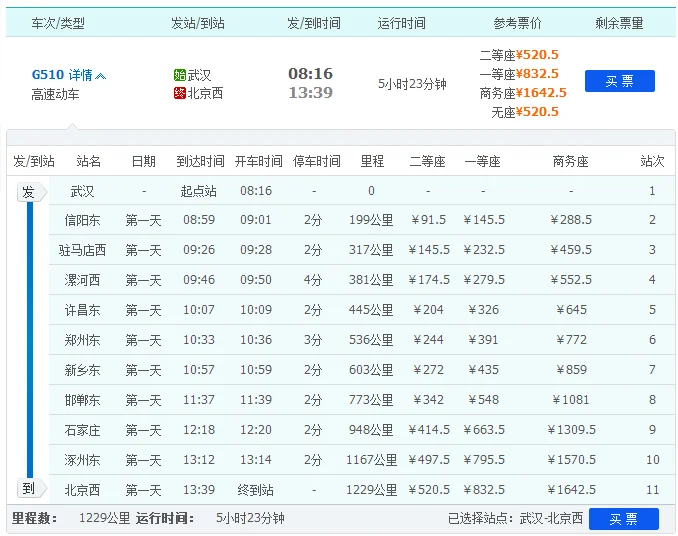Screen dimensions: 678x536
Task: Click the 二等座¥520.5 price line
Action: [x=519, y=55]
